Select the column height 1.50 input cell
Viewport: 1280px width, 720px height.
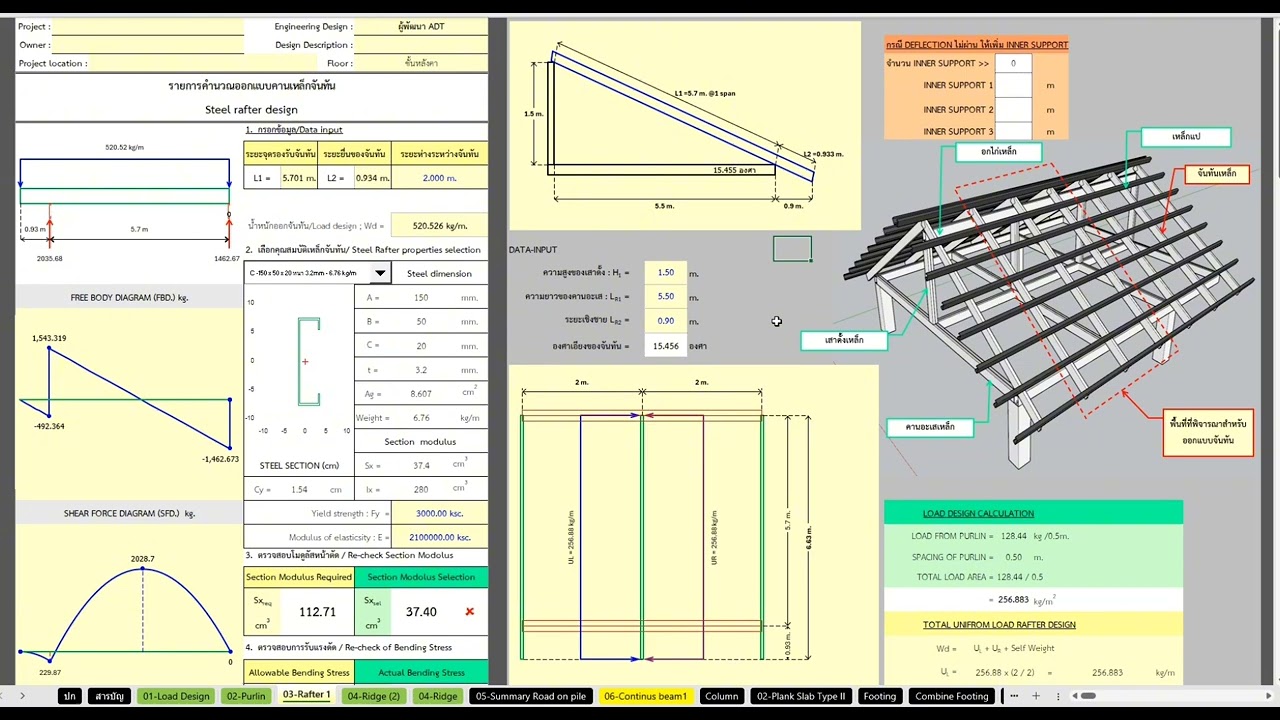(x=666, y=272)
